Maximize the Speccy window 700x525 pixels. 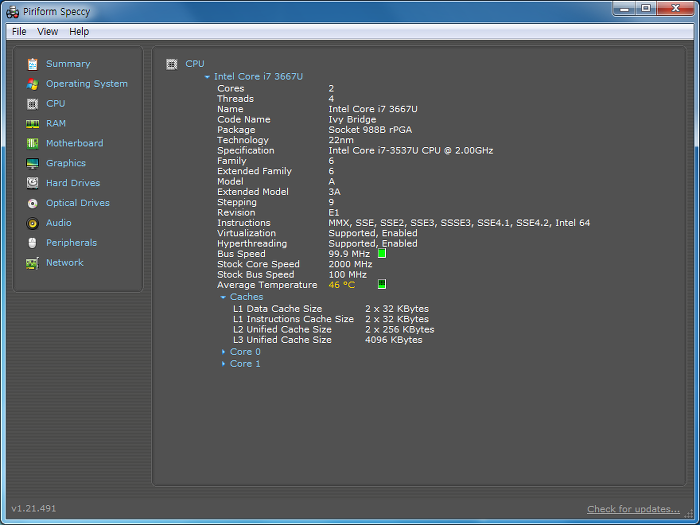[x=646, y=8]
